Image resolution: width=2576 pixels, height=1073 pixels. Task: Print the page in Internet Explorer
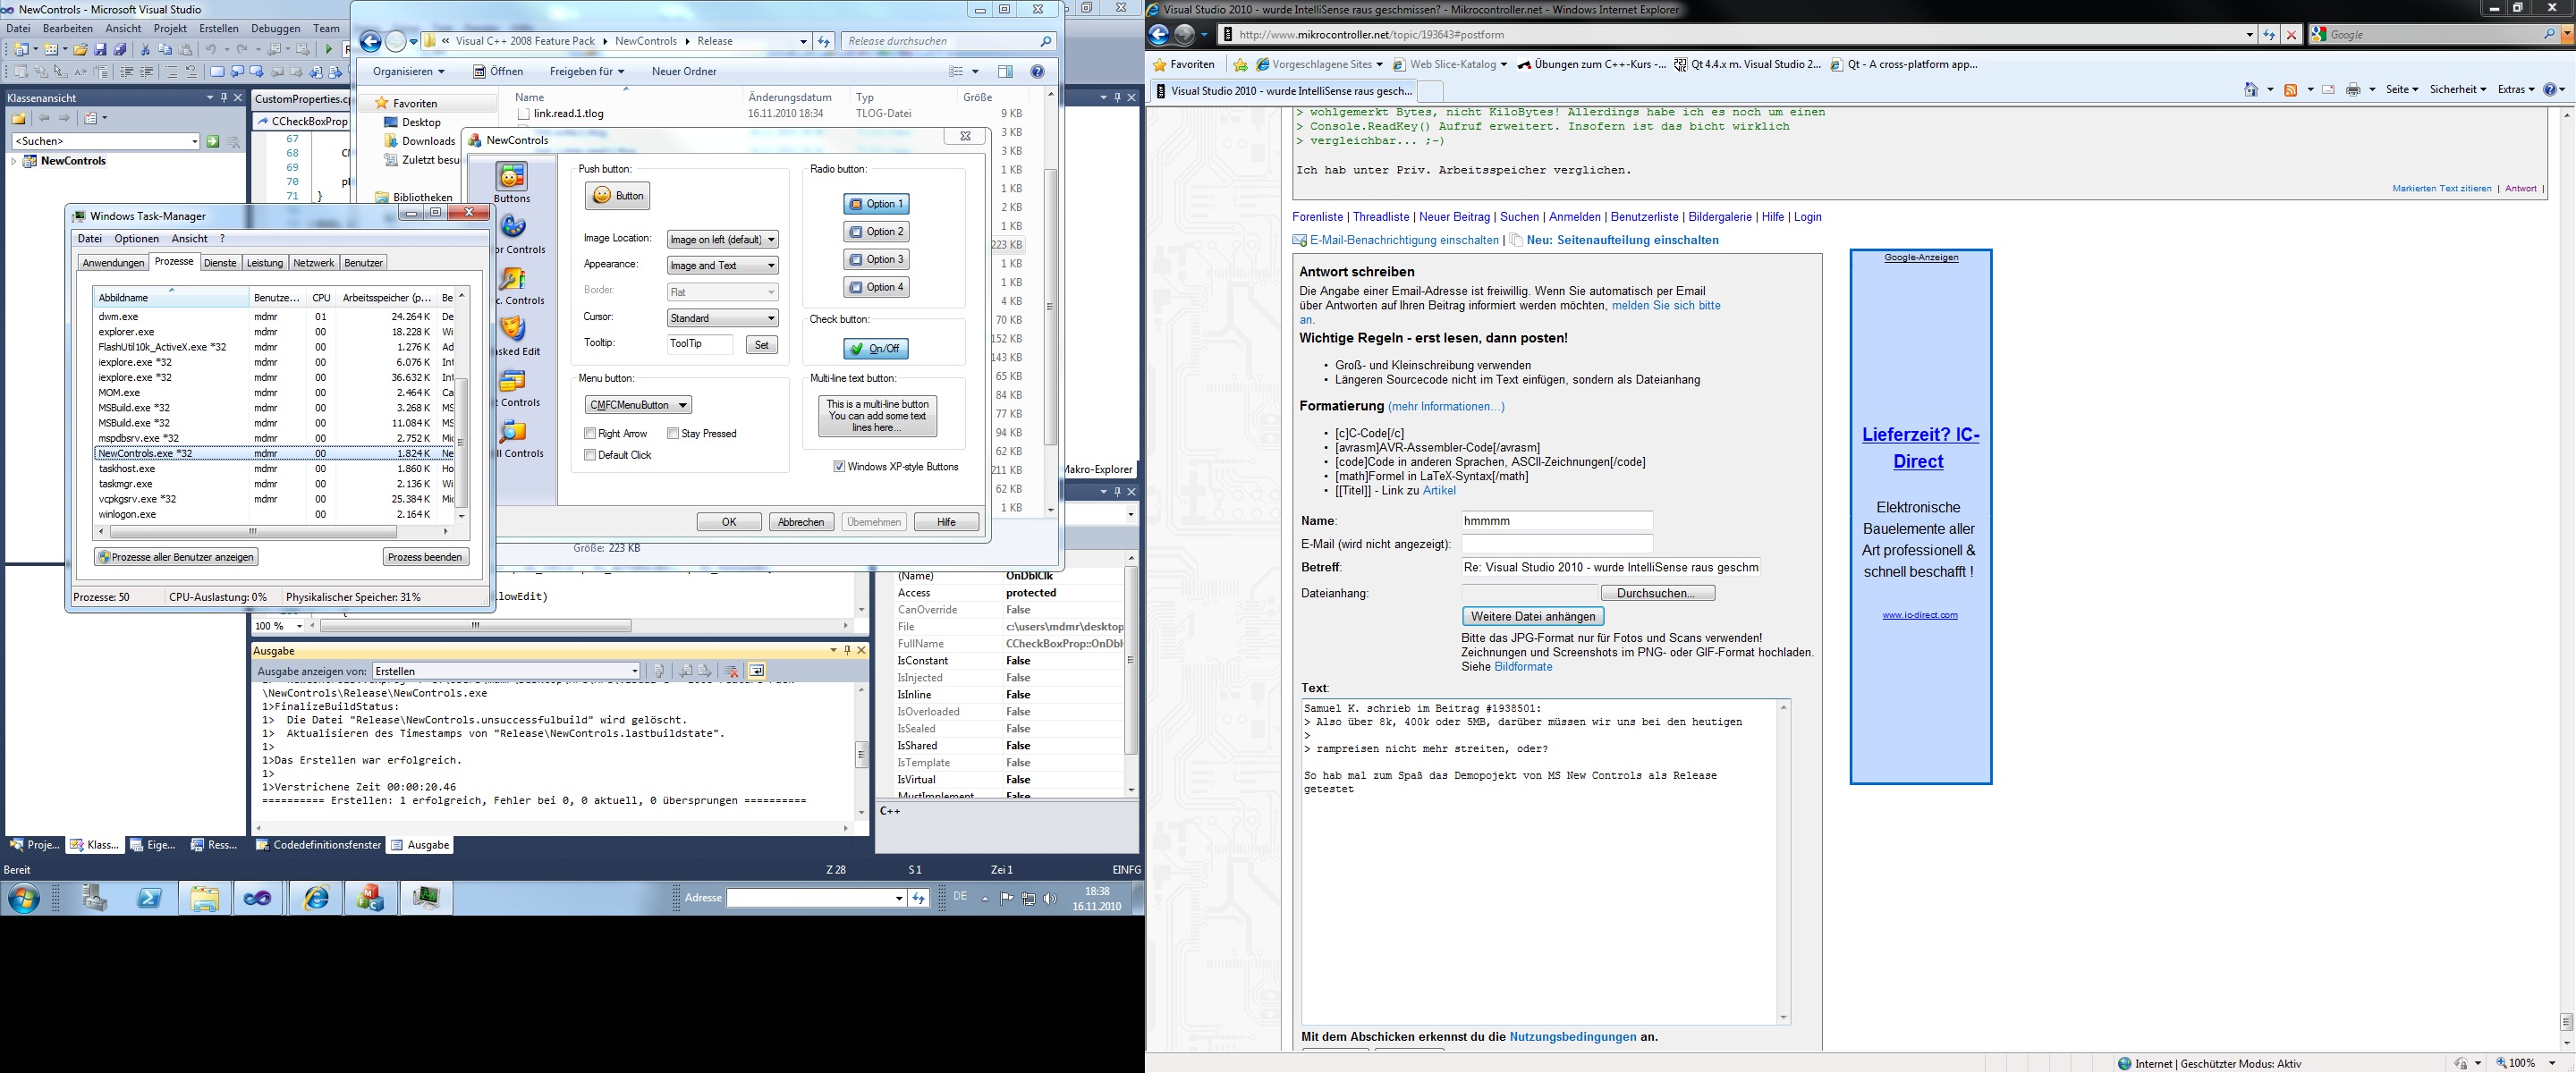coord(2353,89)
